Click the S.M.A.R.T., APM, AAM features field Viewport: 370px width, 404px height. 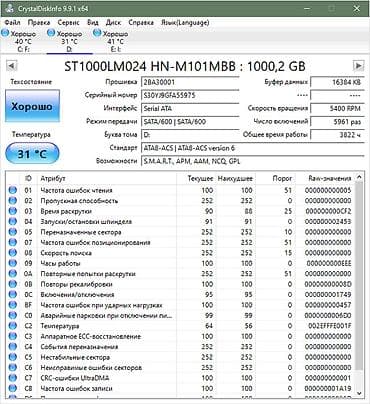point(253,161)
